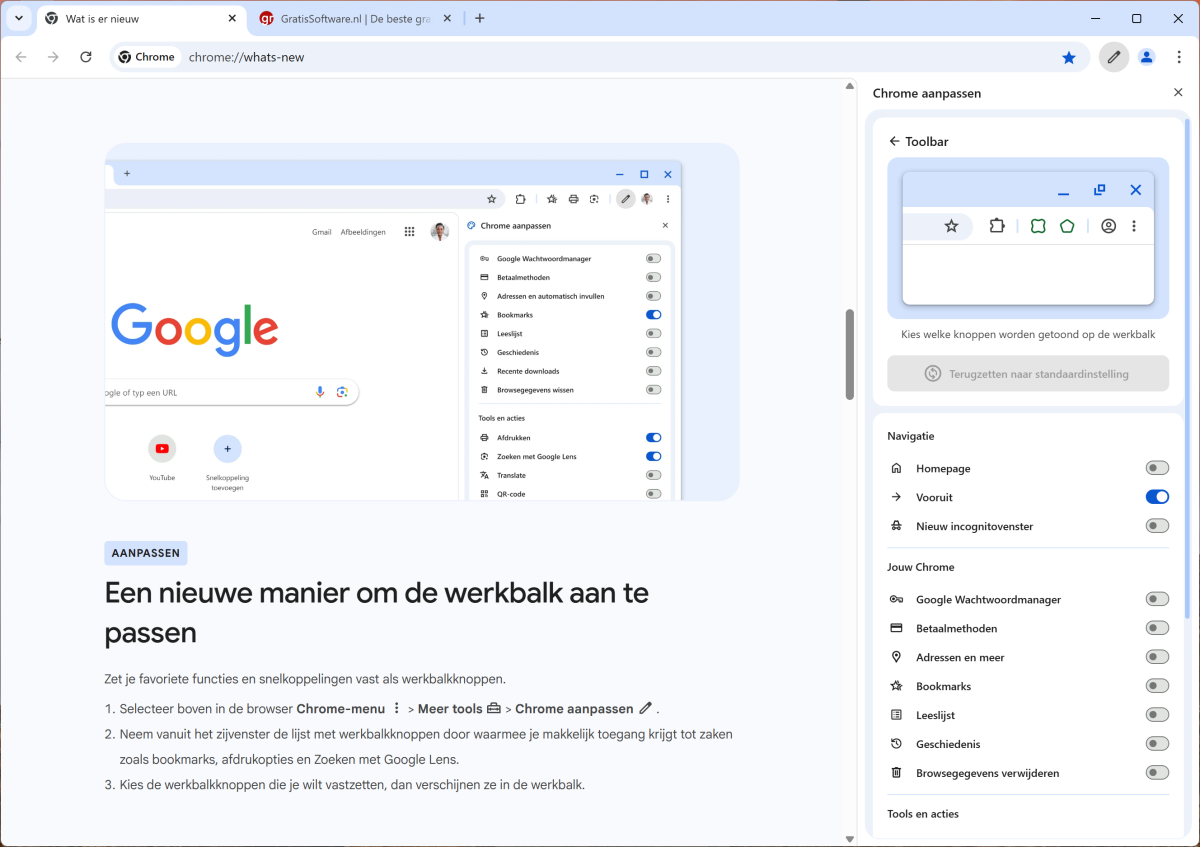This screenshot has width=1200, height=847.
Task: Turn on Nieuw incognitovenster toggle
Action: [x=1157, y=526]
